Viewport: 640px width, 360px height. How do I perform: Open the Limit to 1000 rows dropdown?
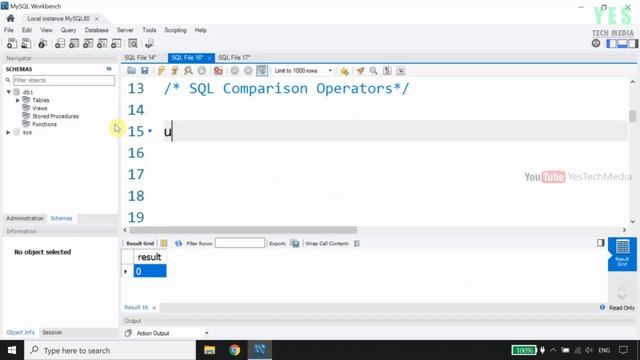click(303, 71)
